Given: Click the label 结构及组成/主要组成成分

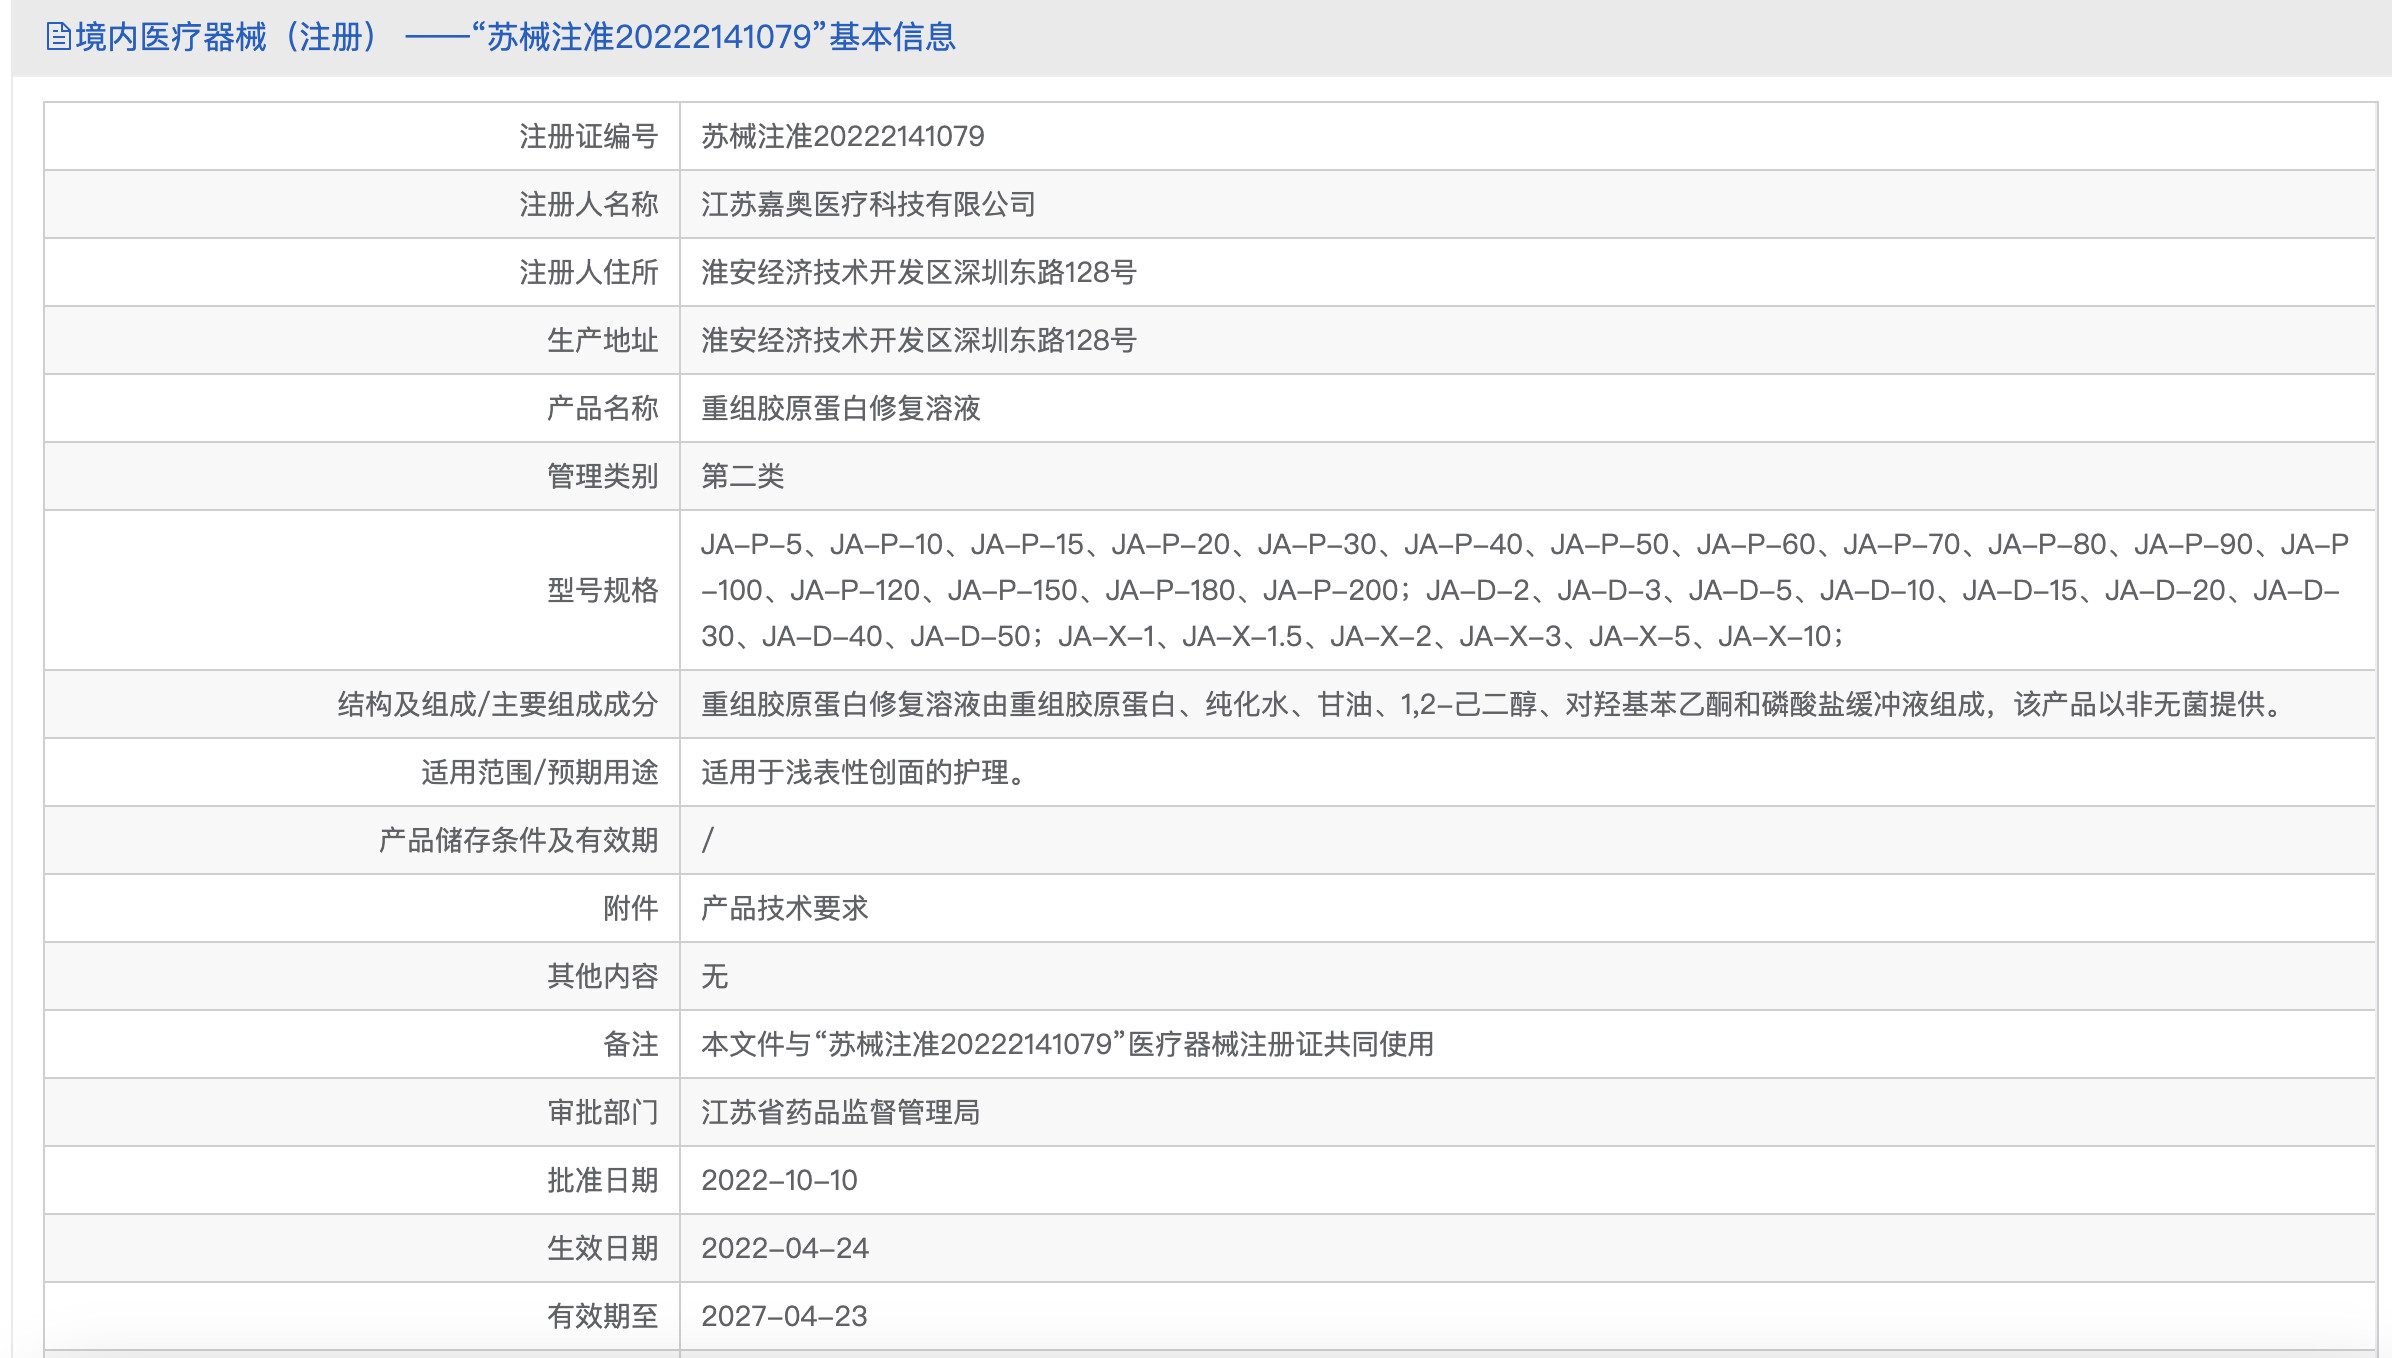Looking at the screenshot, I should click(x=498, y=704).
